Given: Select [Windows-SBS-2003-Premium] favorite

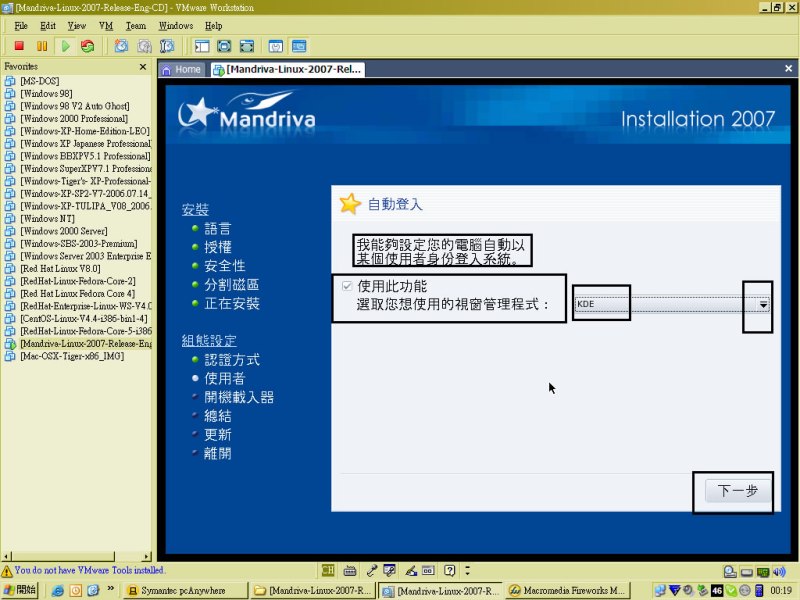Looking at the screenshot, I should click(79, 243).
